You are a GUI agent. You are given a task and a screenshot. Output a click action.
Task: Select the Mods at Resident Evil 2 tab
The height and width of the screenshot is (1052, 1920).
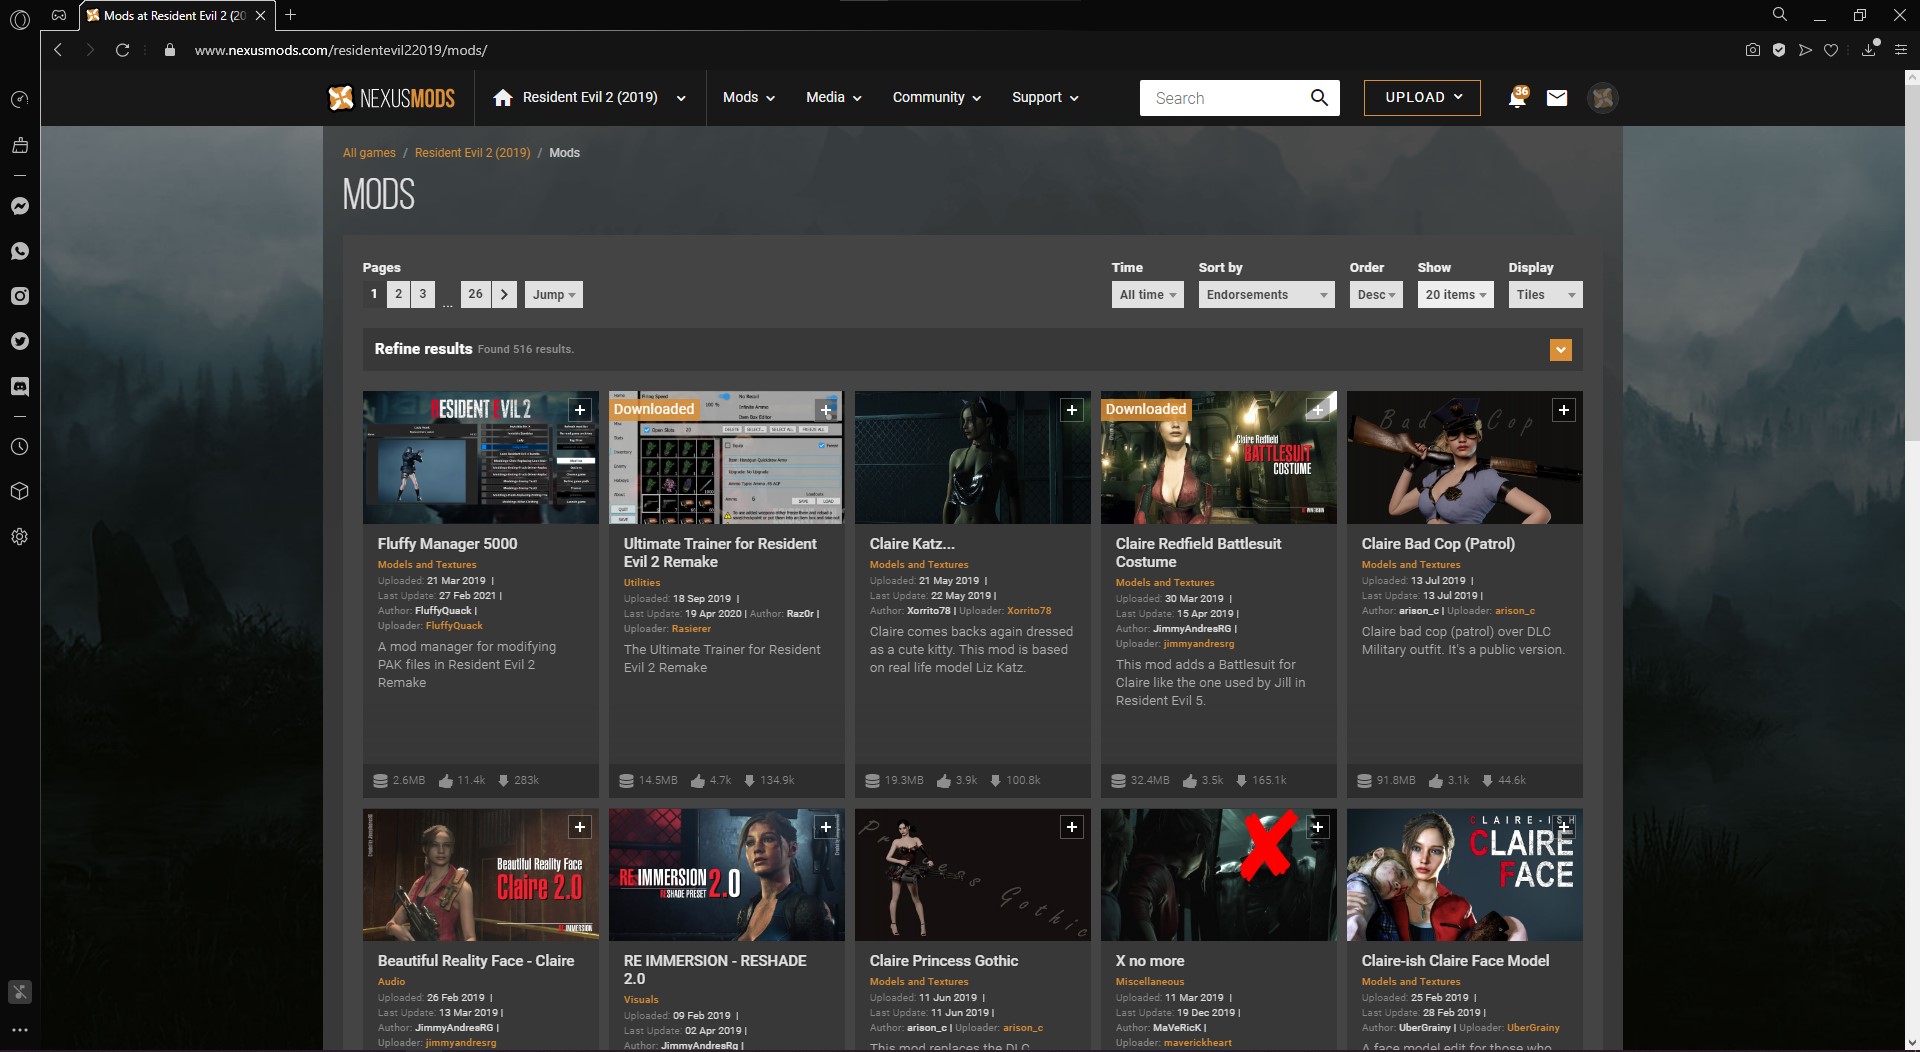tap(175, 16)
